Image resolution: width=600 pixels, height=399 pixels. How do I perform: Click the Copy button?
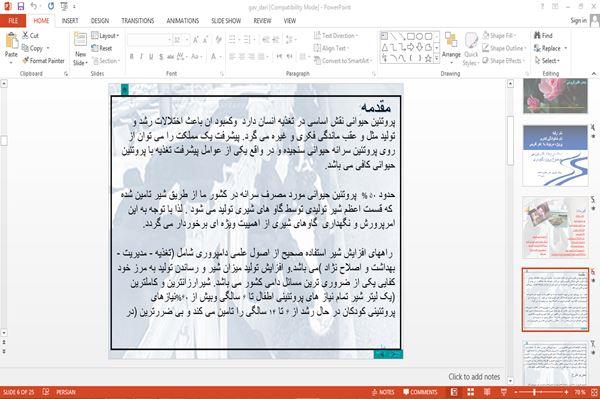pyautogui.click(x=33, y=48)
